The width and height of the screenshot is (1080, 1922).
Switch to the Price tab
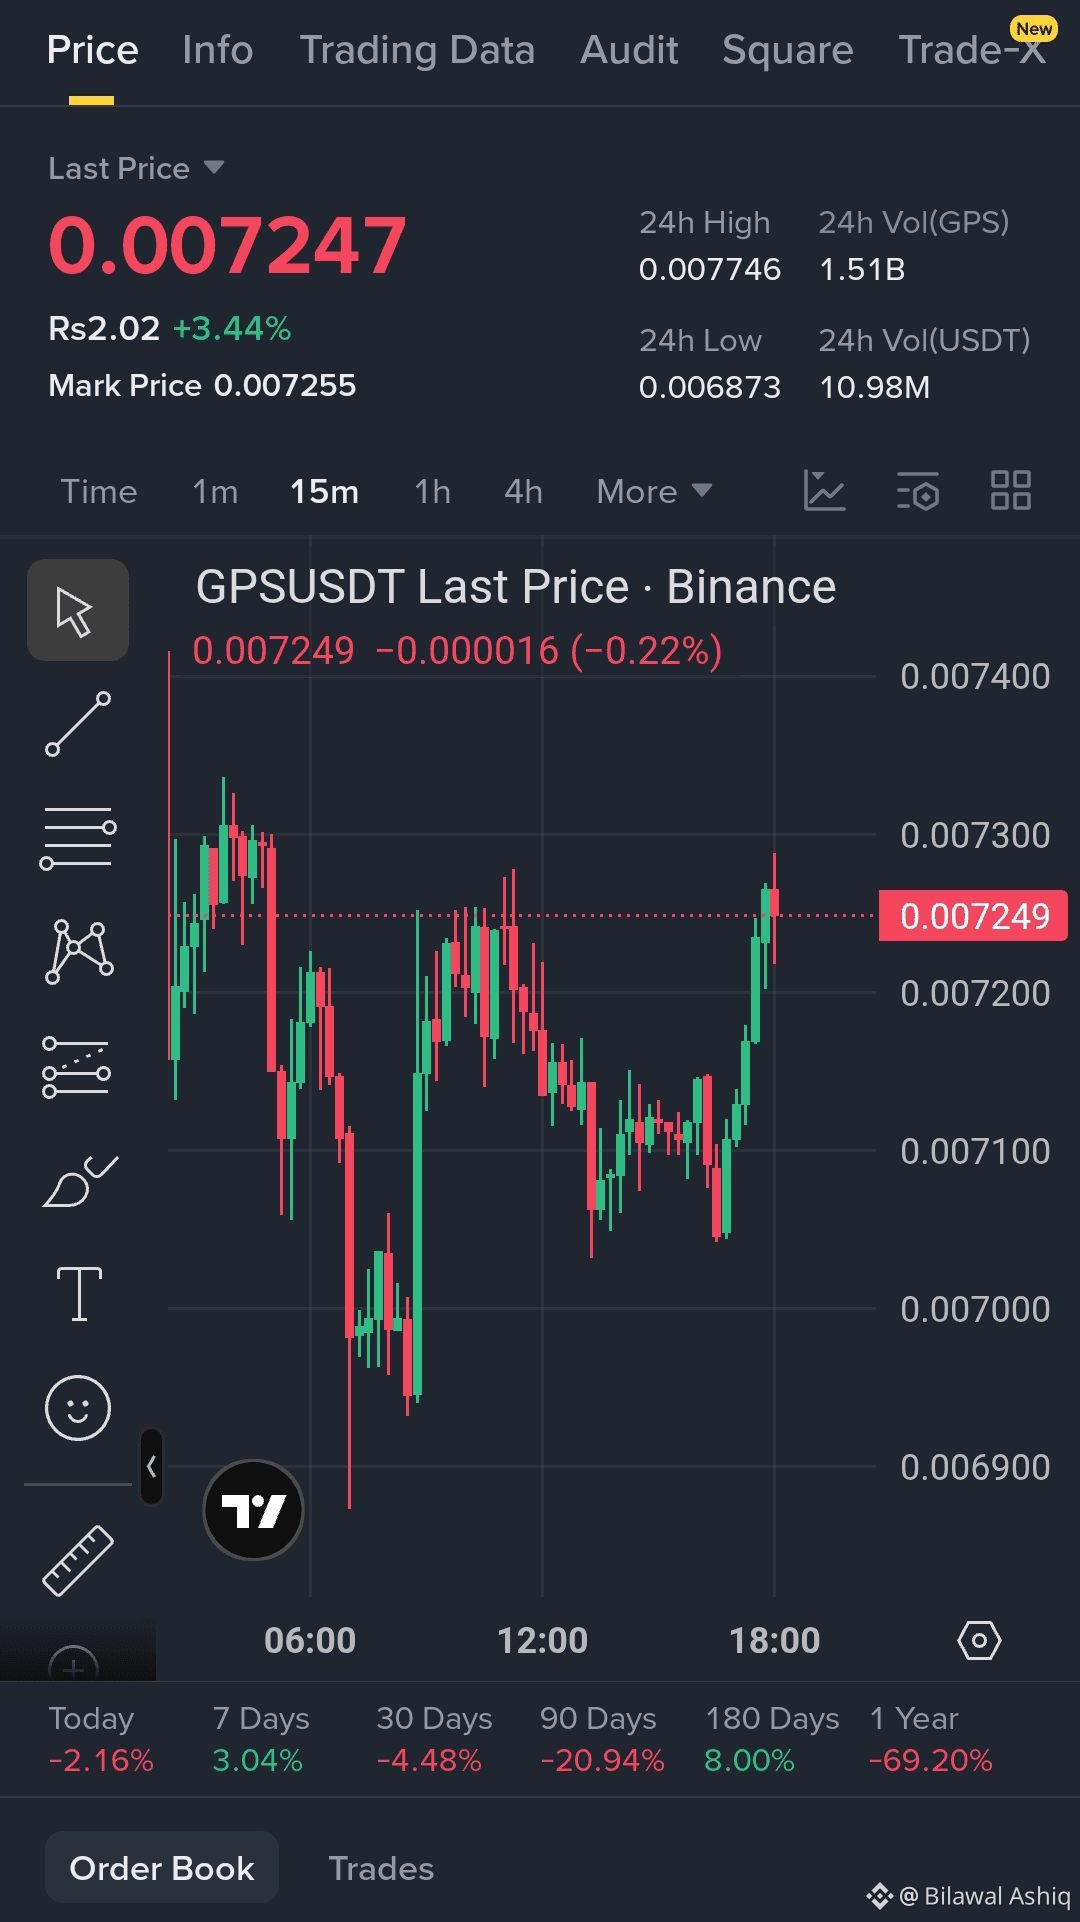[92, 50]
